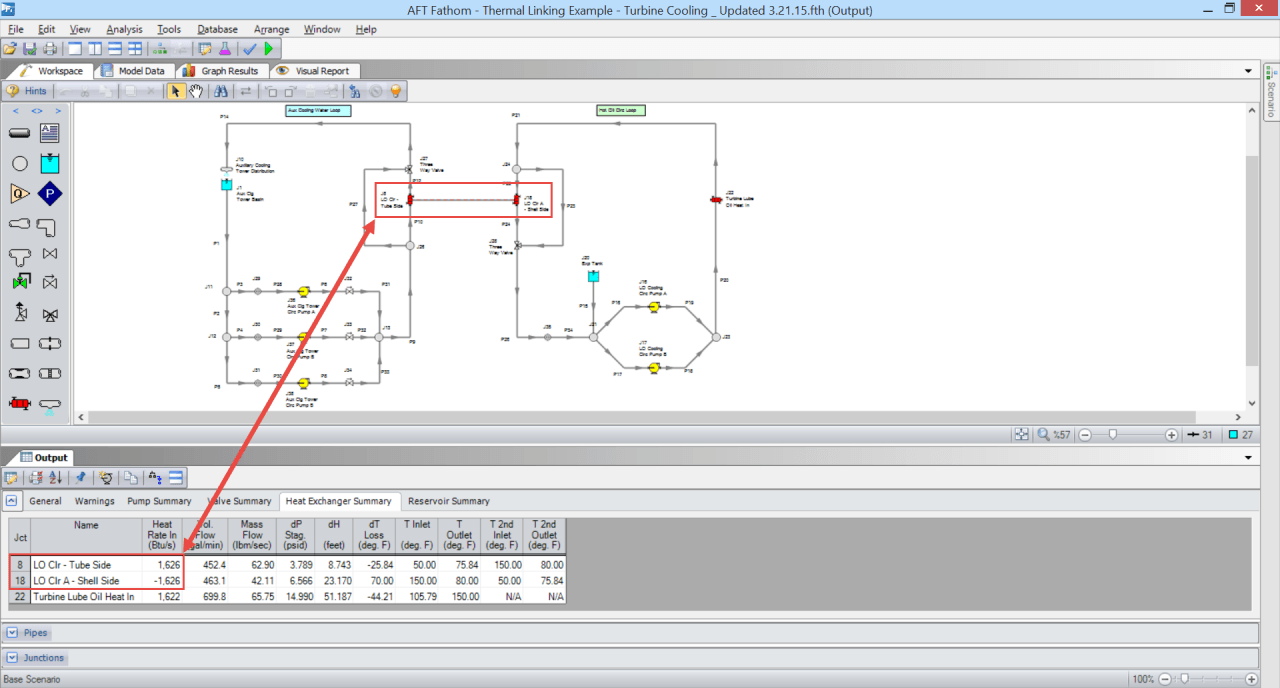The image size is (1280, 688).
Task: Select the Tee junction in Toolbox
Action: click(20, 255)
